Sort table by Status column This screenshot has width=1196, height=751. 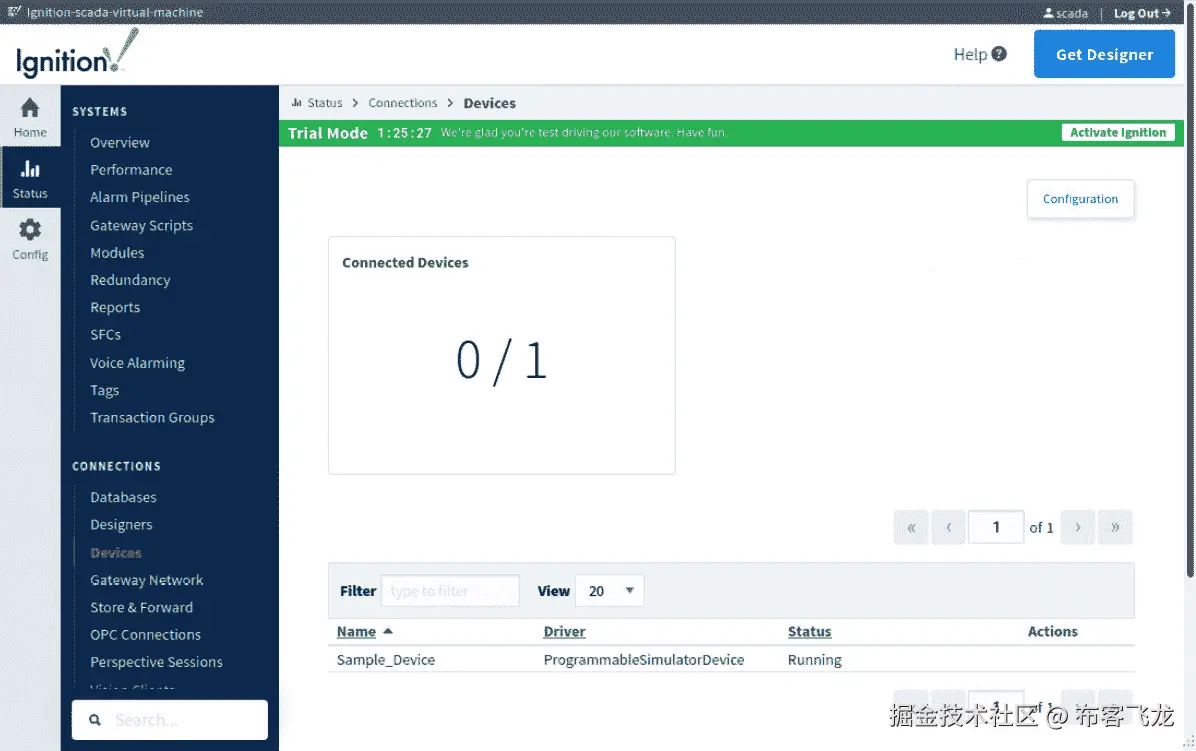coord(809,632)
